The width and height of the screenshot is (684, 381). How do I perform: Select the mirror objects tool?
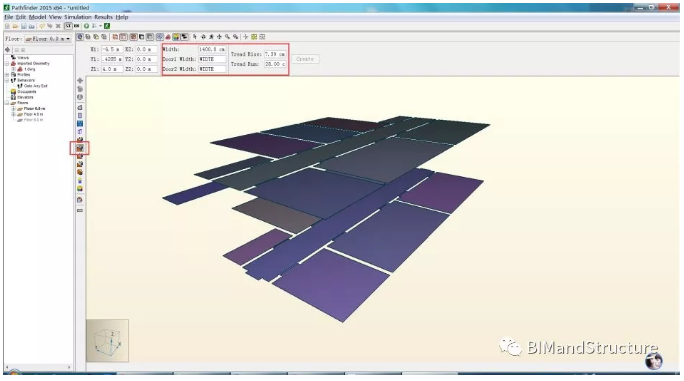click(x=80, y=97)
